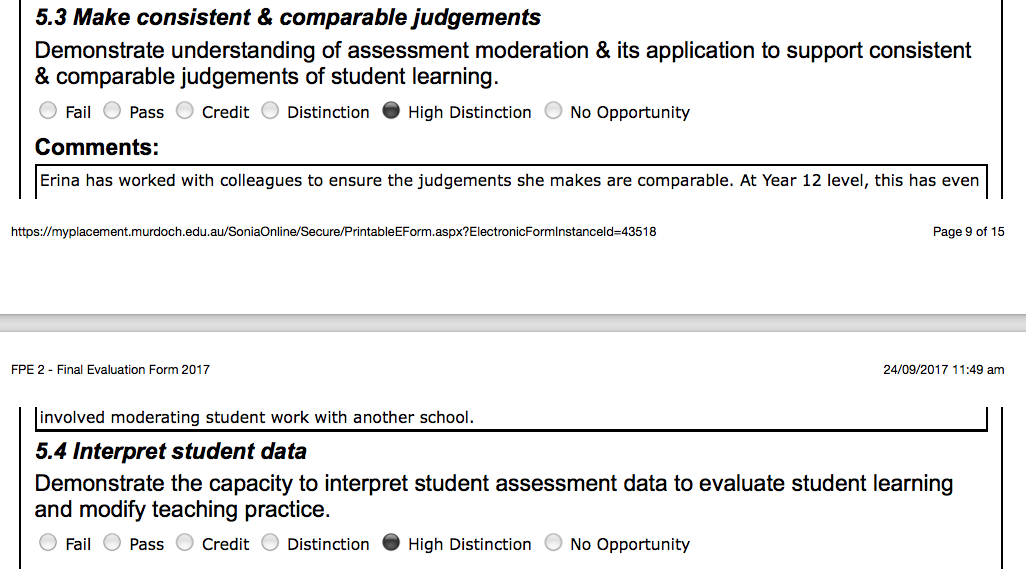Mark Distinction for 5.3 Make consistent judgements

click(270, 111)
